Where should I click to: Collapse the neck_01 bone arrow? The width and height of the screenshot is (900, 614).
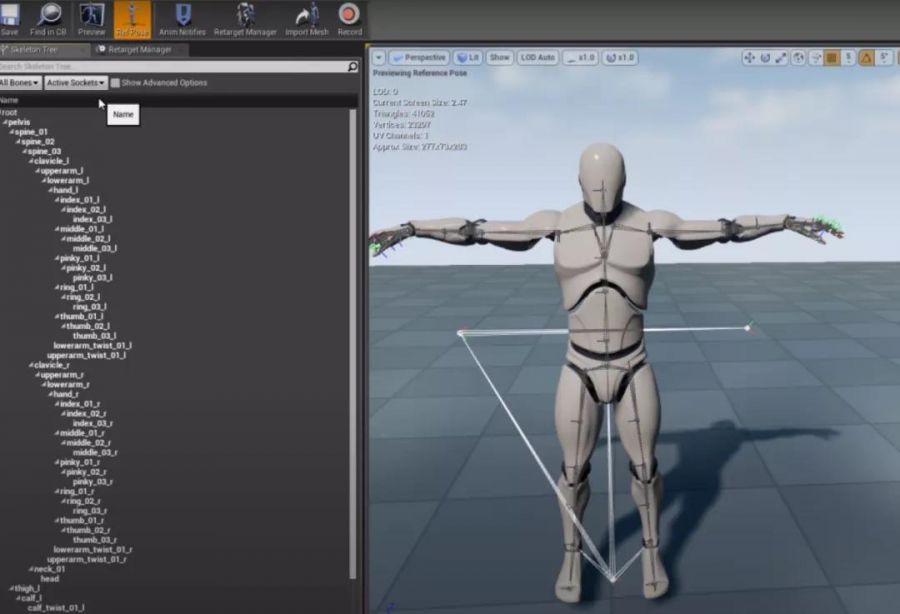(x=31, y=569)
